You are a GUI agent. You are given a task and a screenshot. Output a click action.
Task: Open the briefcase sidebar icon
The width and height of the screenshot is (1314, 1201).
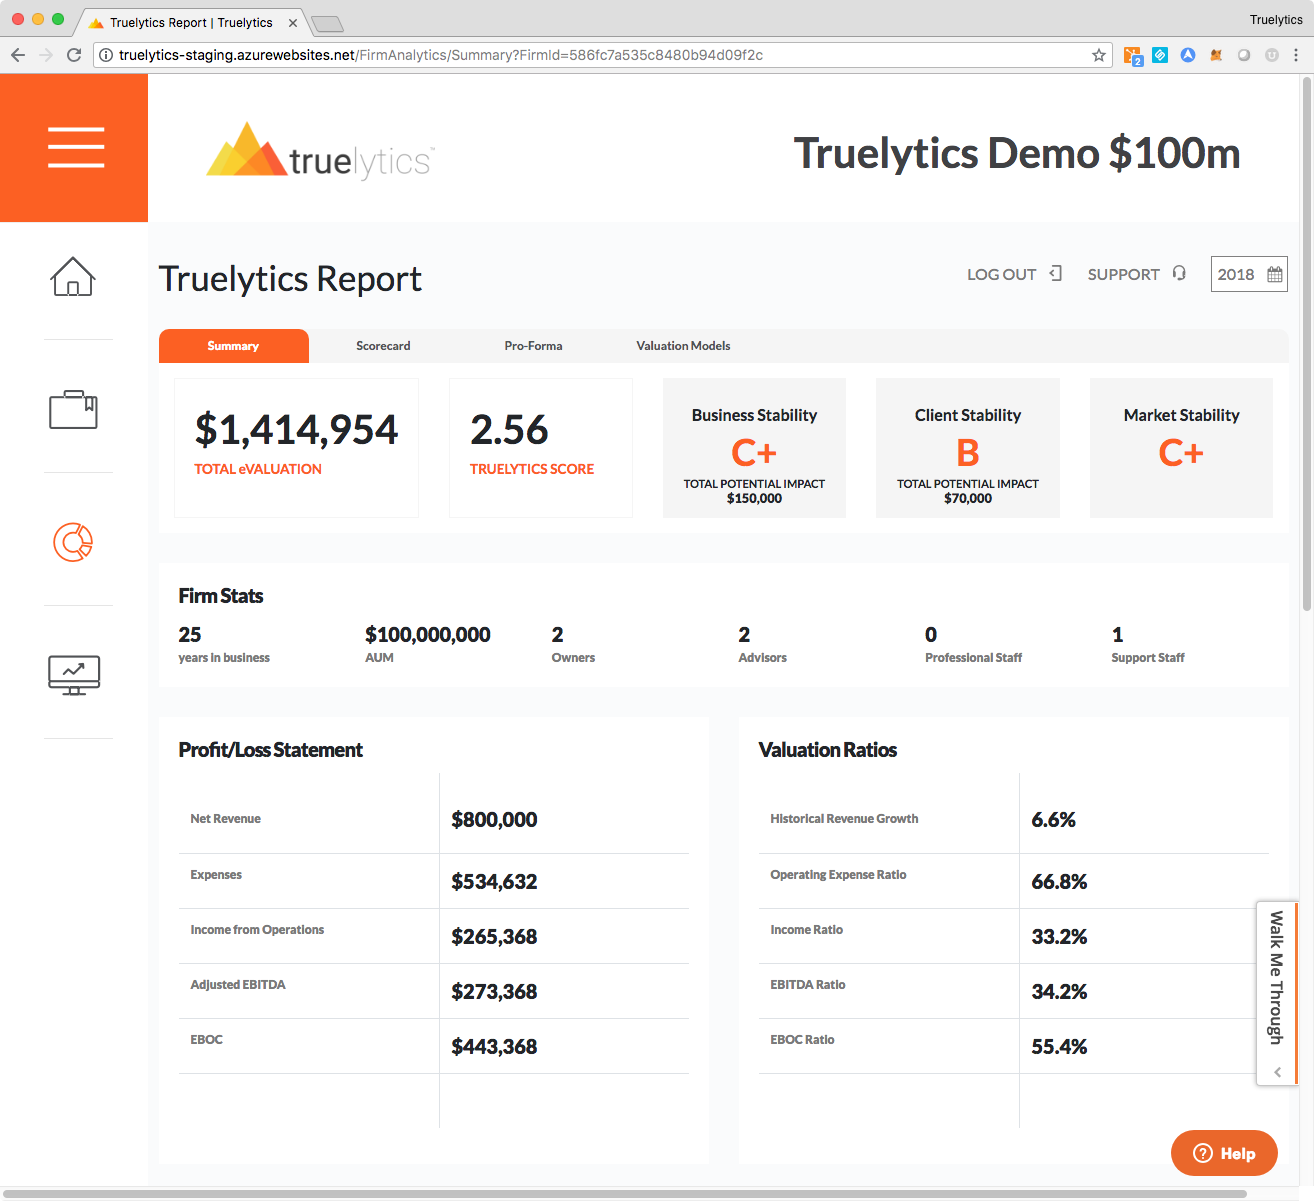tap(73, 409)
